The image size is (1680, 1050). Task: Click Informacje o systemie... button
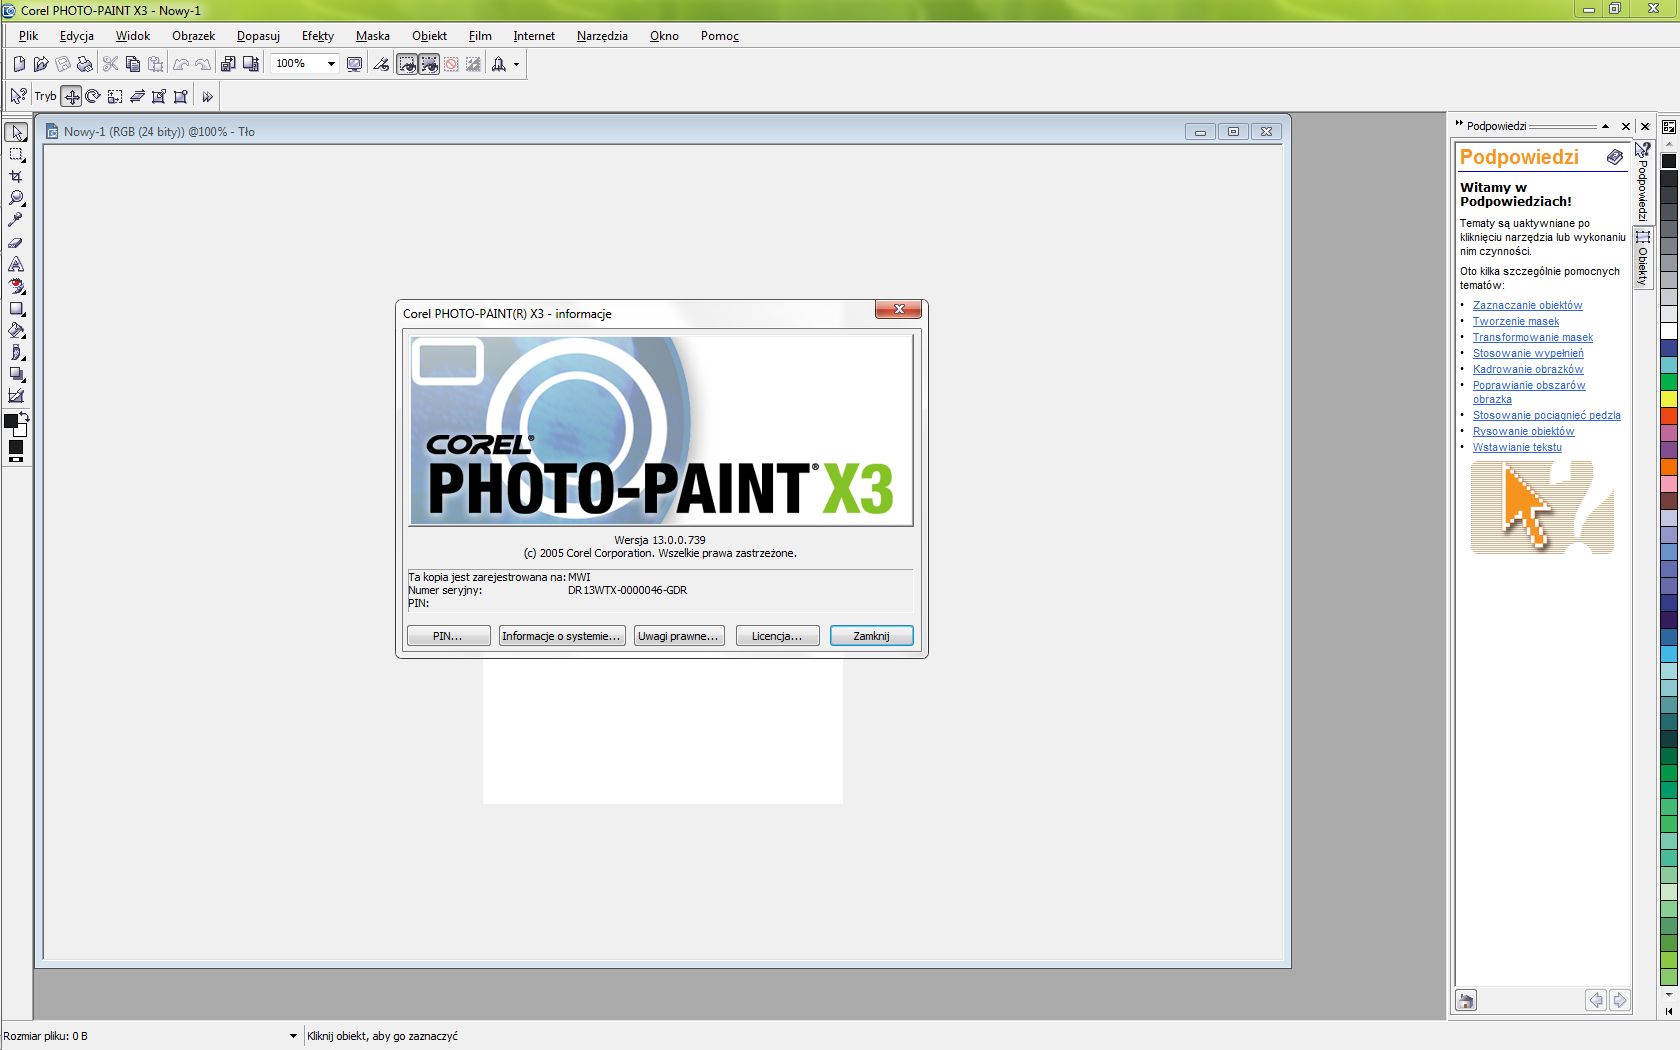(x=561, y=636)
